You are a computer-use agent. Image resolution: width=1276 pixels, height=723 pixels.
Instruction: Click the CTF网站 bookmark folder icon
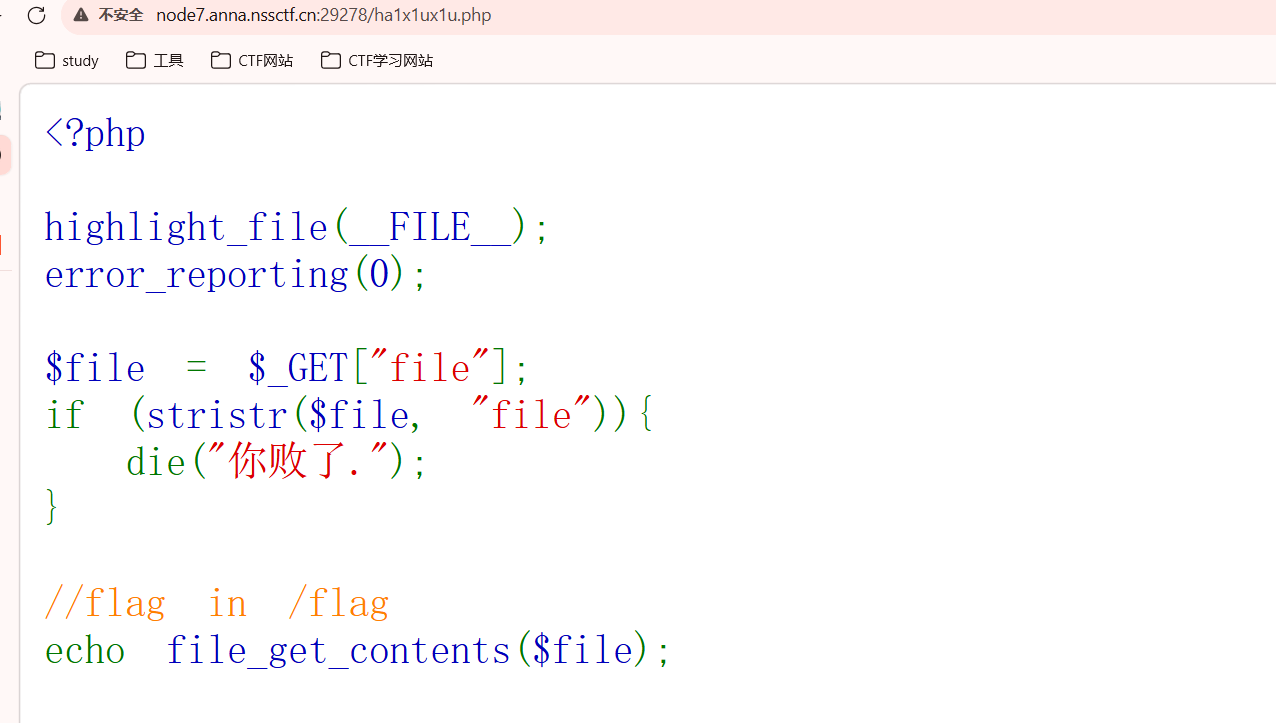click(220, 60)
